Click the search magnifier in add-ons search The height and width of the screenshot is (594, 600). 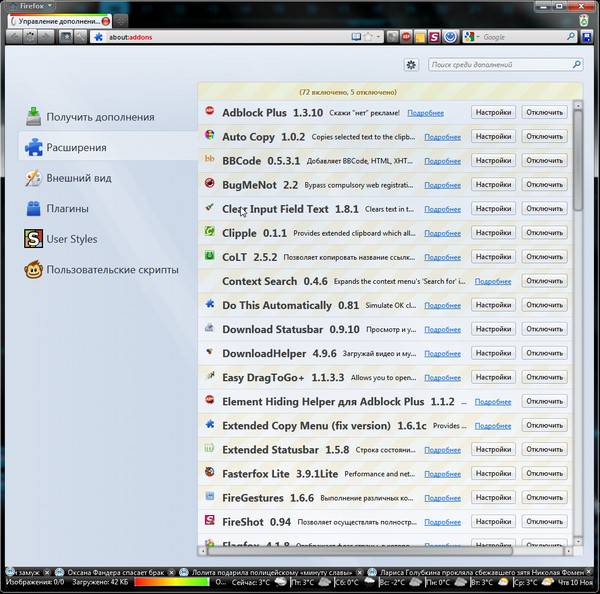577,64
